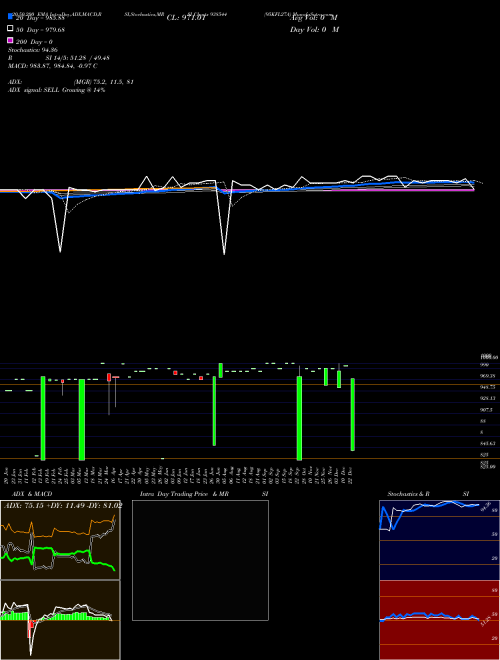Open the MACD histogram chart panel
Viewport: 500px width, 660px height.
pos(60,620)
